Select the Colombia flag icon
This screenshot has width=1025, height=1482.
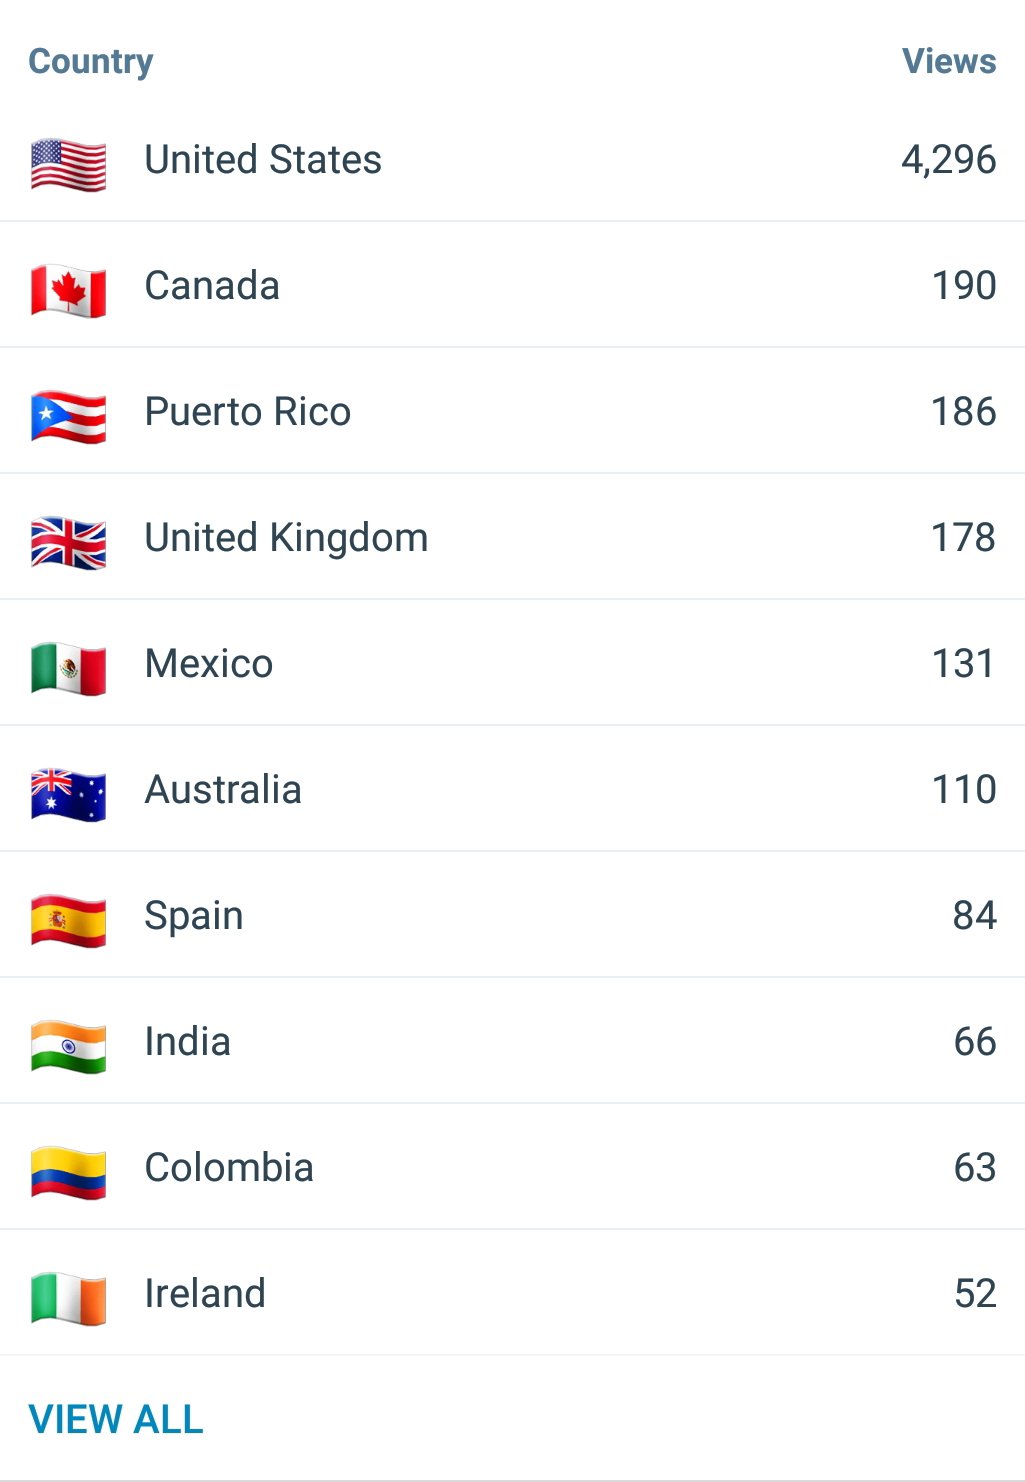(x=68, y=1172)
